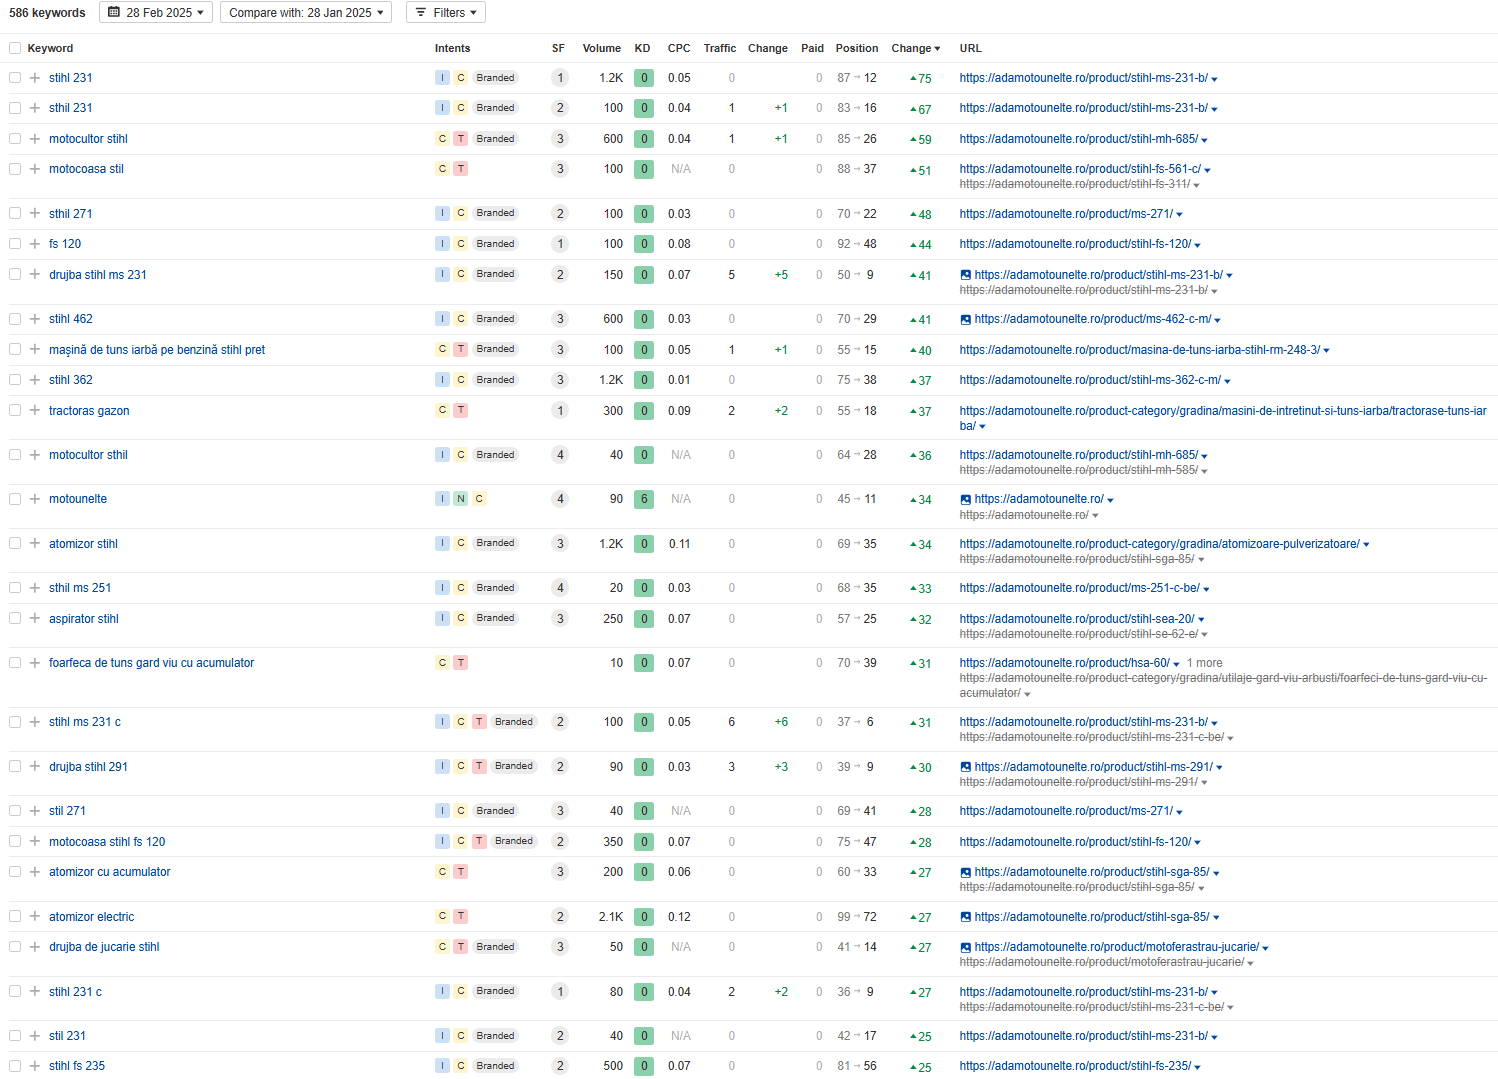Click the plus icon next to "aspirator stihl"
This screenshot has width=1498, height=1079.
(35, 619)
